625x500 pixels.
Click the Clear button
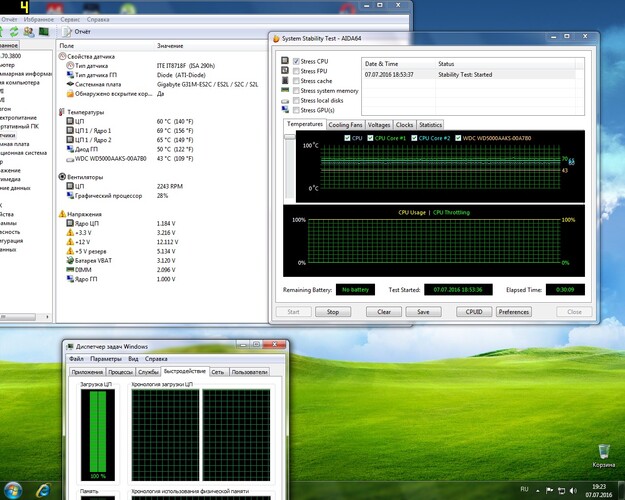[x=384, y=312]
